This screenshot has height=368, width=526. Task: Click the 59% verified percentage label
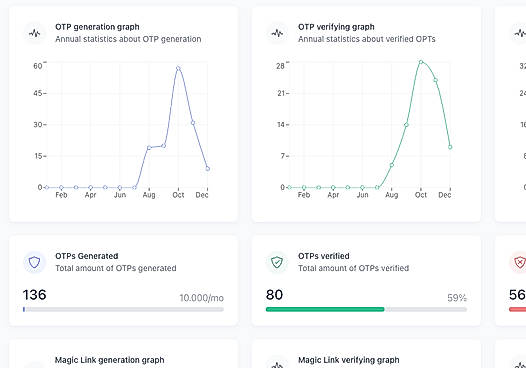point(457,298)
